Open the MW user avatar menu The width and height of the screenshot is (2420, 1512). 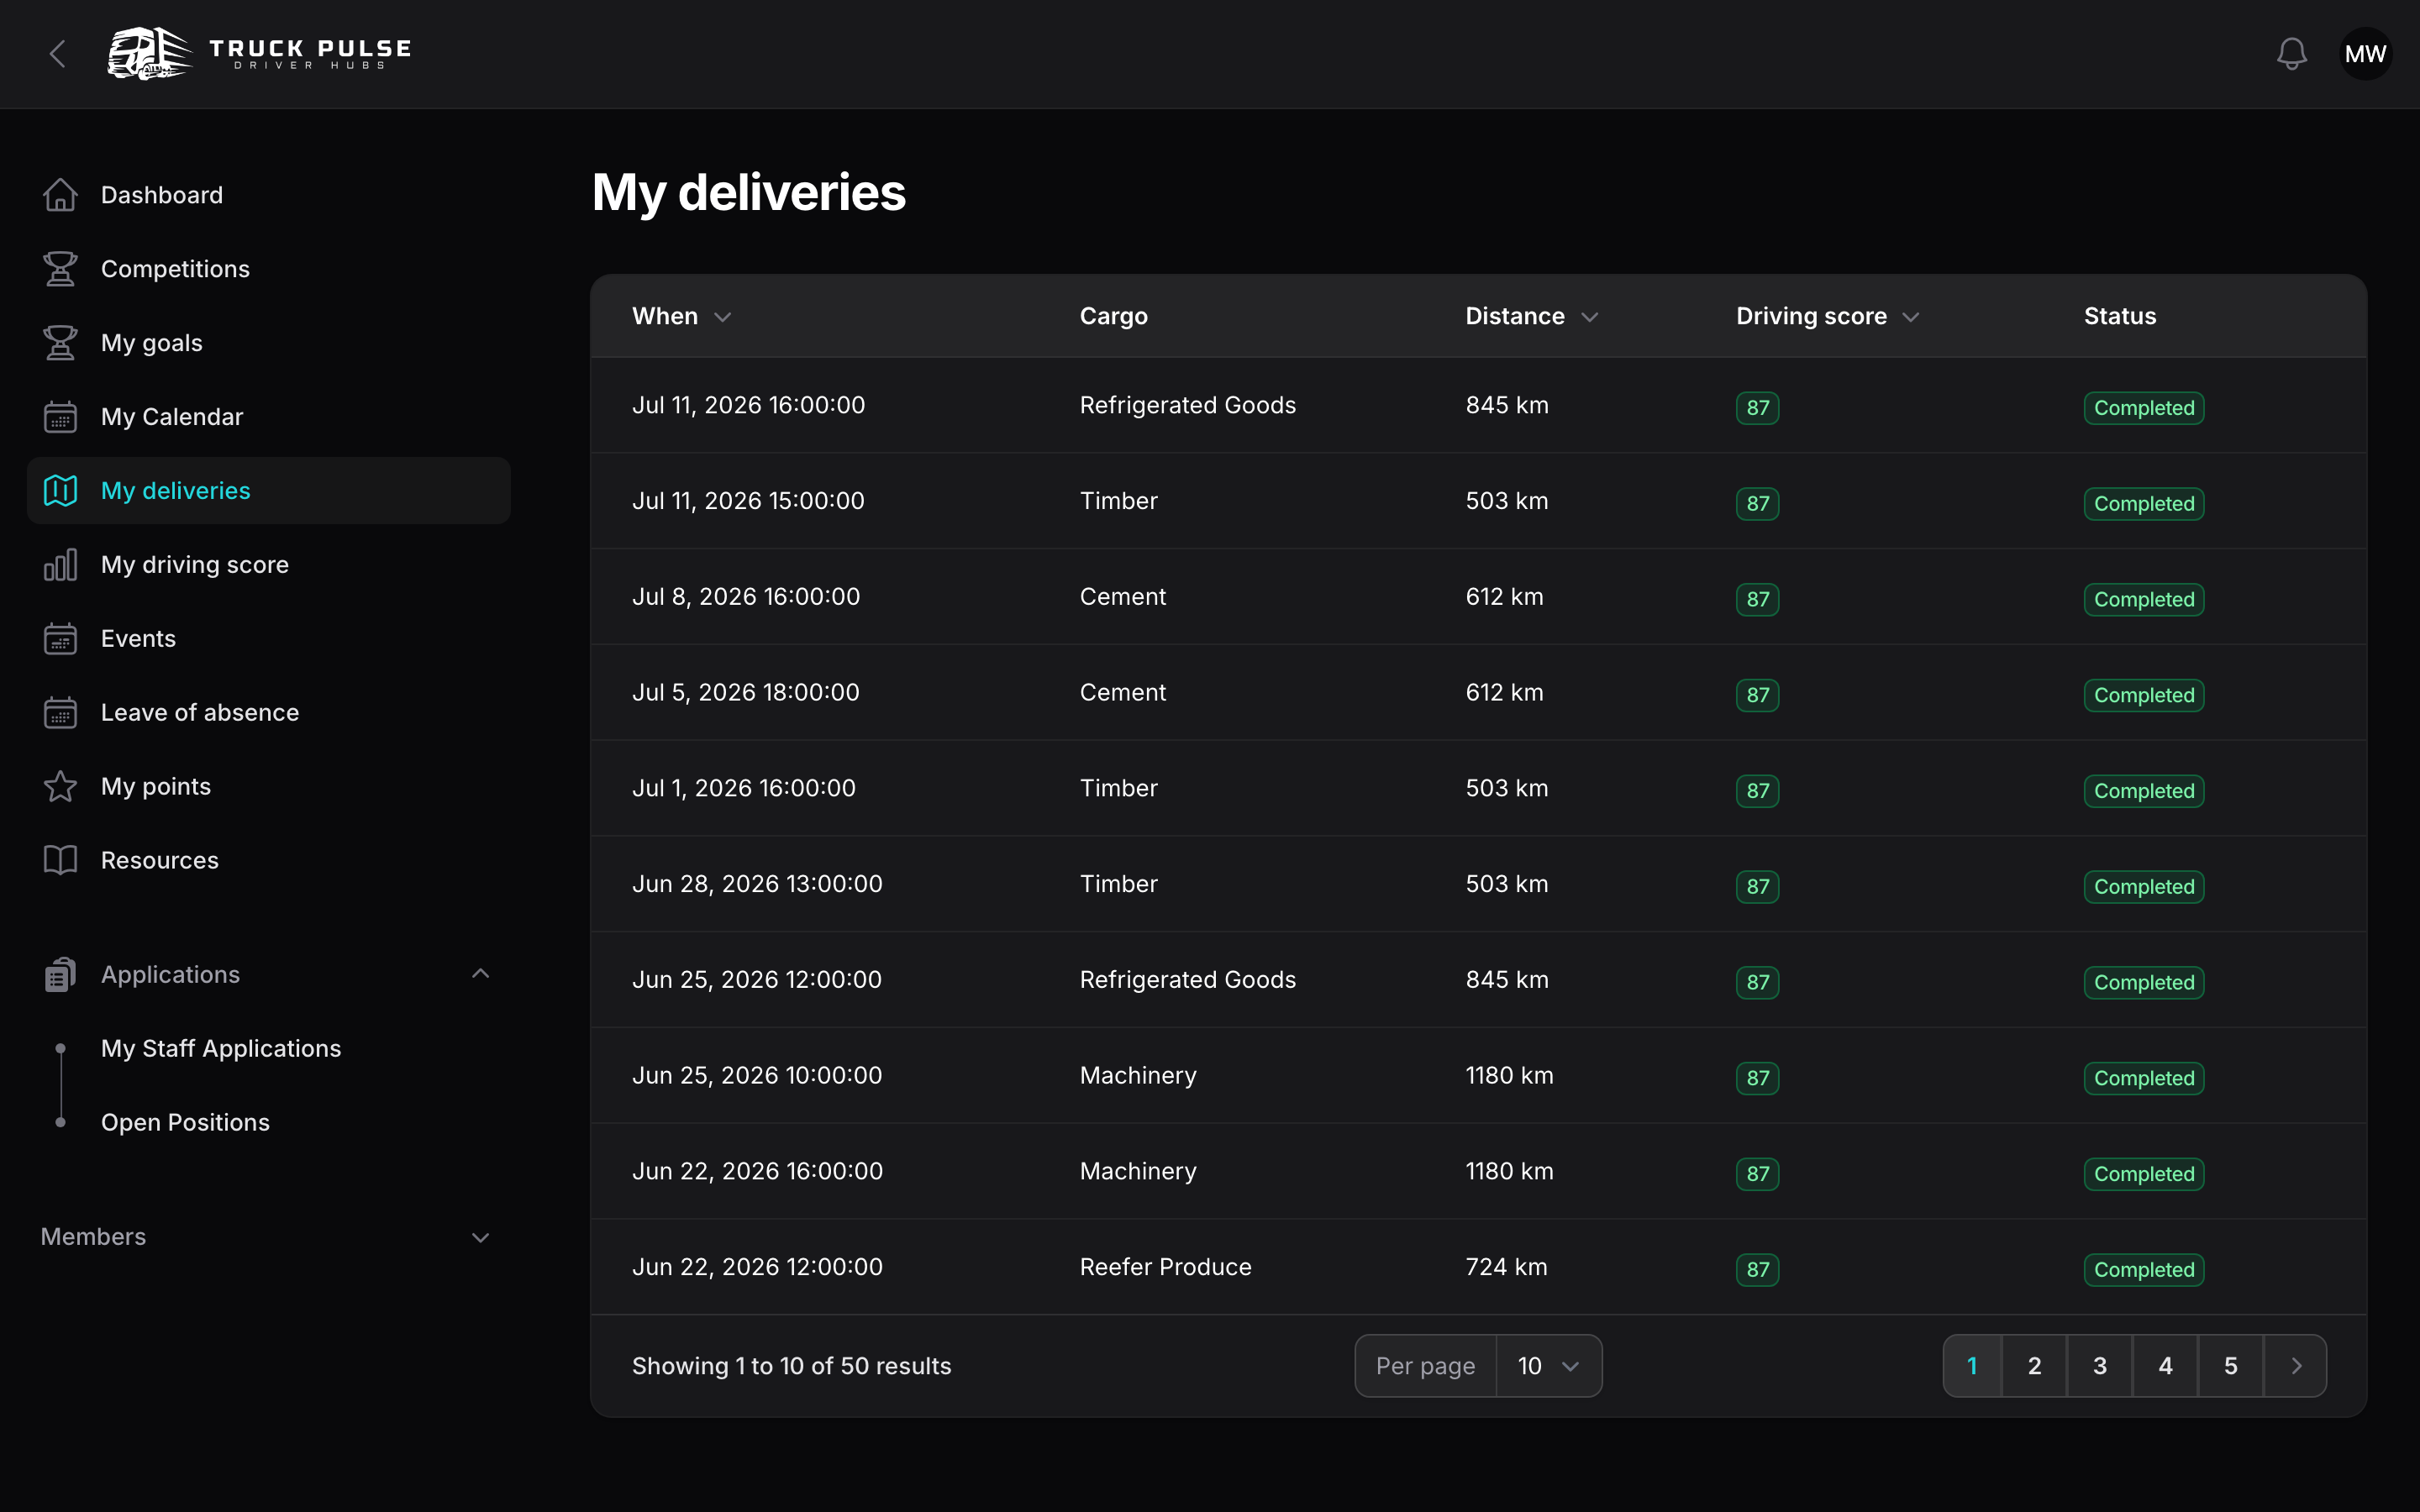point(2365,54)
